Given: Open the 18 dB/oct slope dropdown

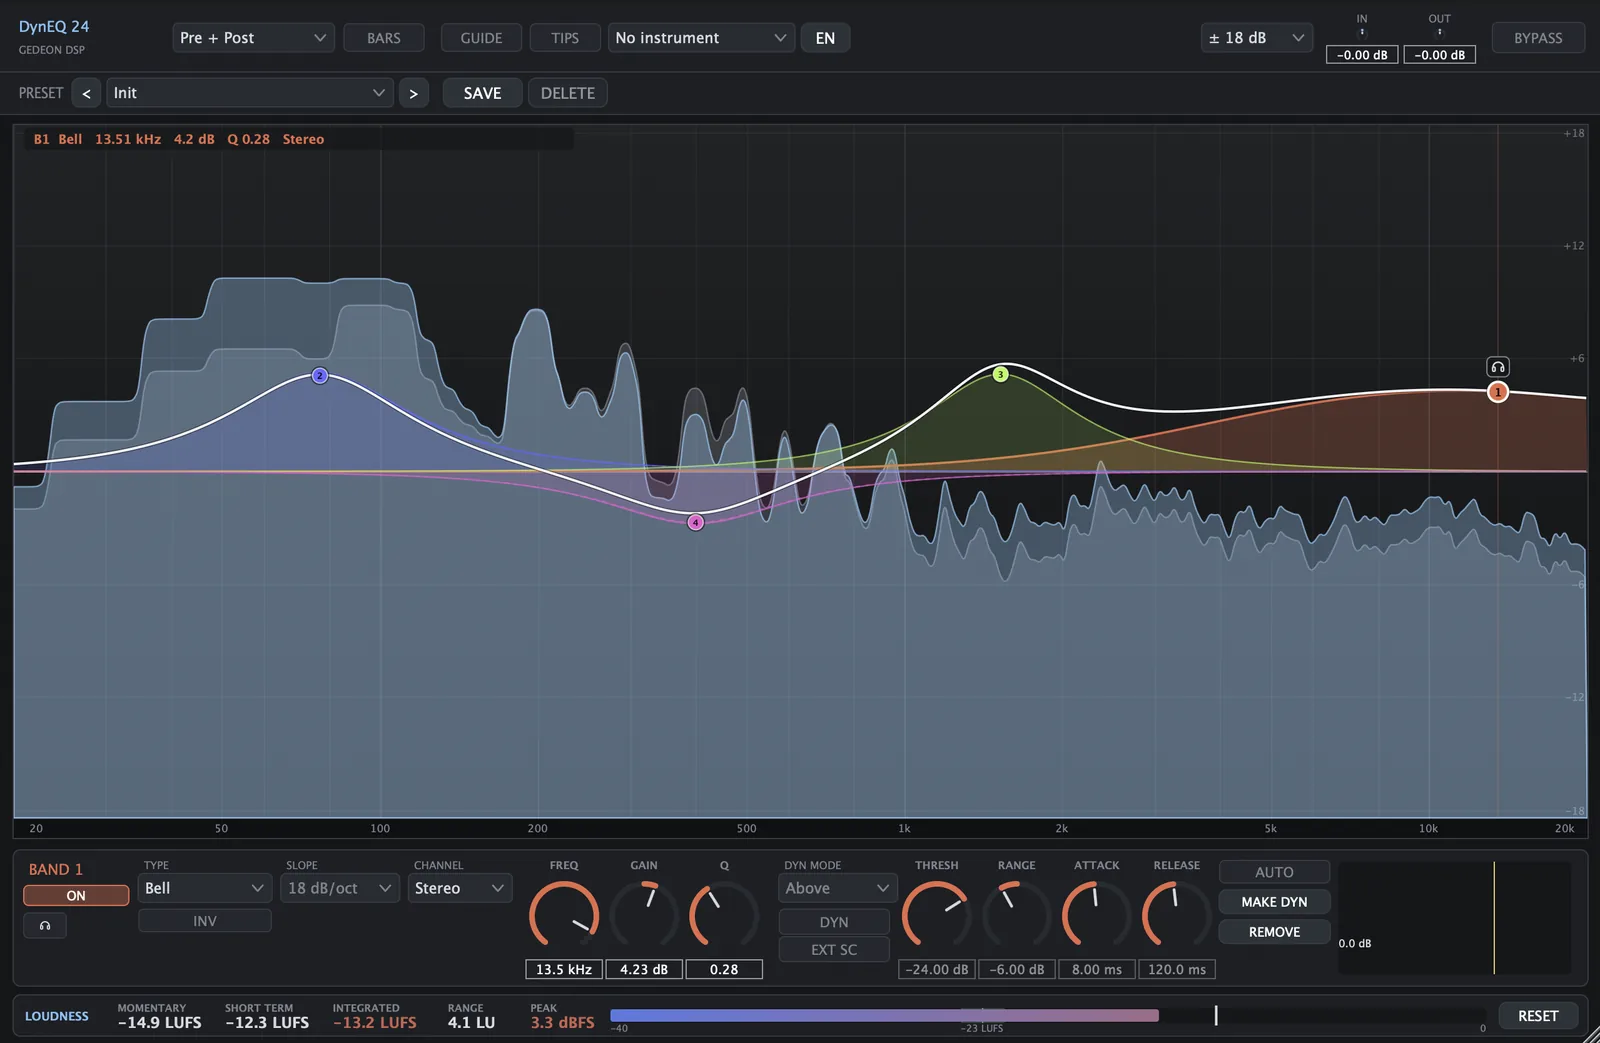Looking at the screenshot, I should coord(340,888).
